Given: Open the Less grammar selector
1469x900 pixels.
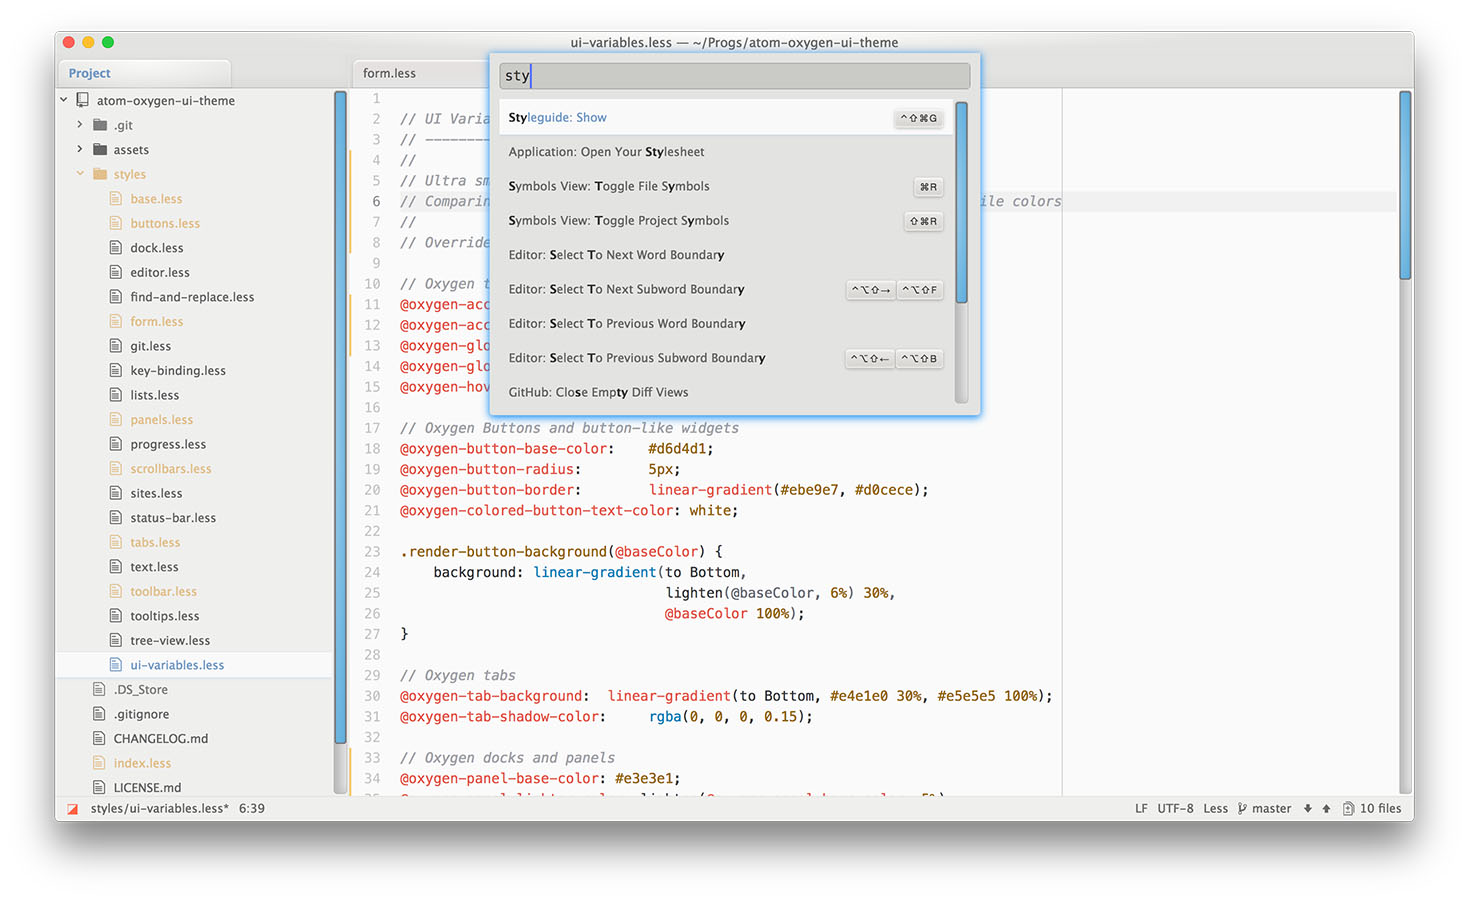Looking at the screenshot, I should pyautogui.click(x=1215, y=809).
